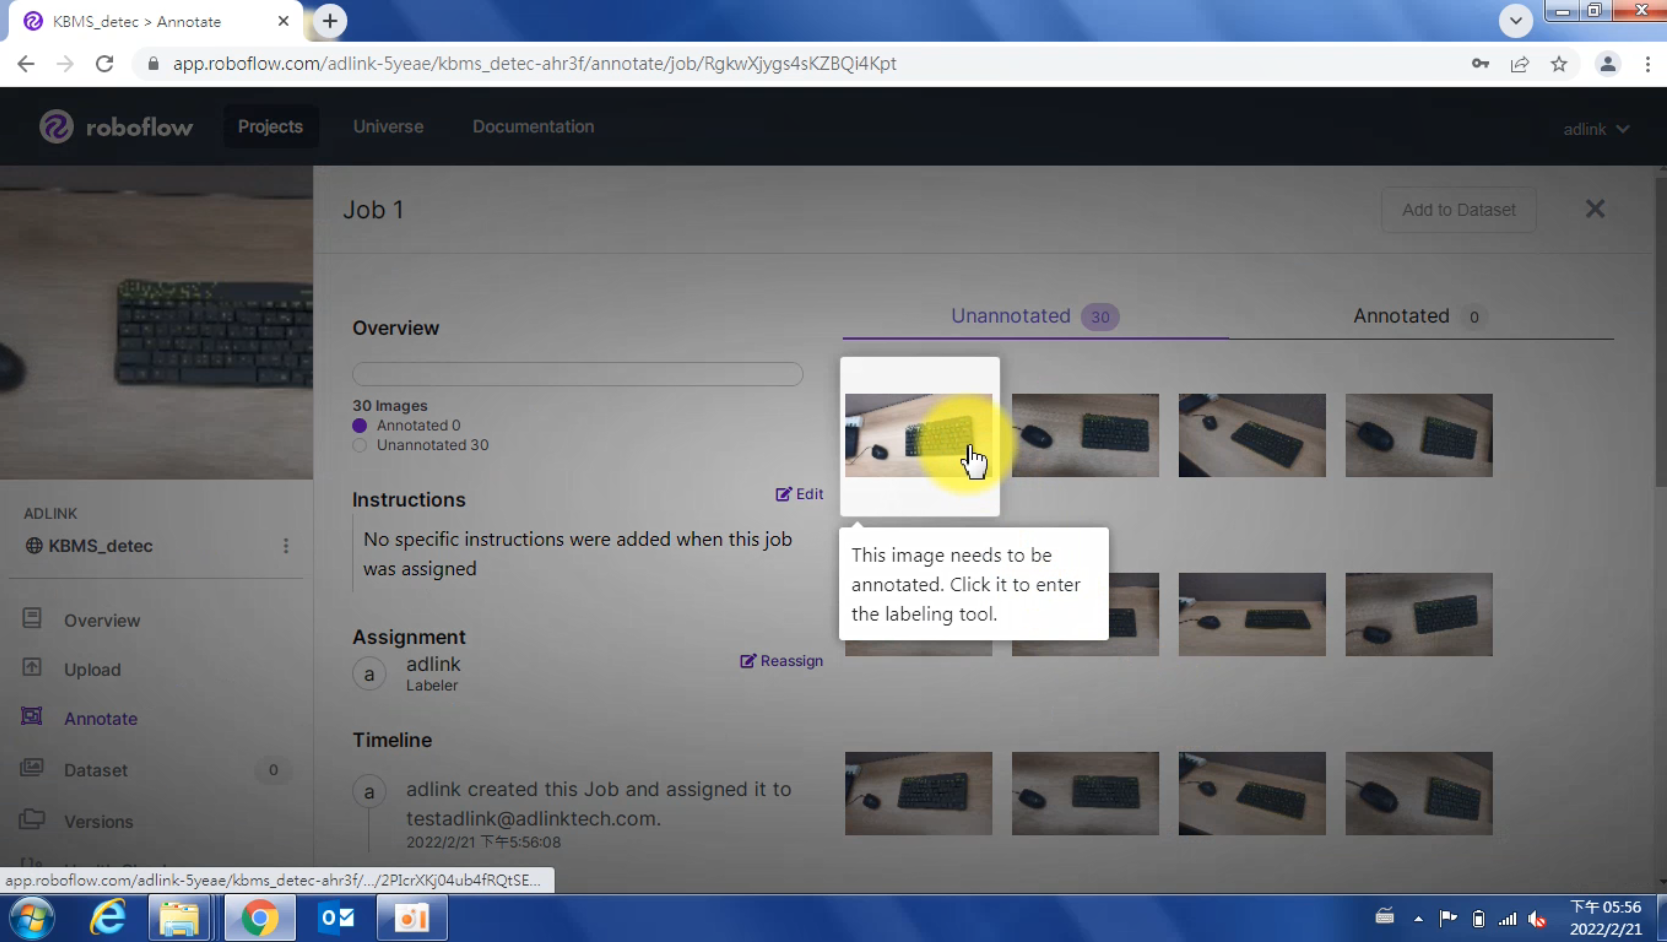Viewport: 1667px width, 942px height.
Task: Select the Dataset sidebar icon
Action: [x=32, y=769]
